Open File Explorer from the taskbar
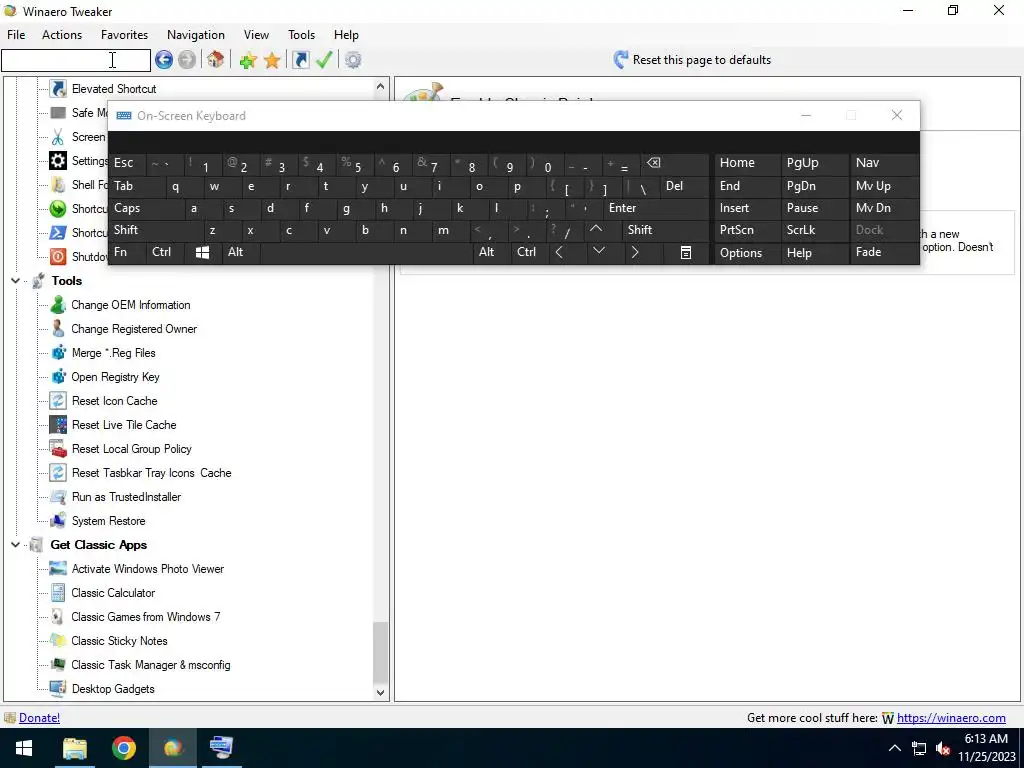The height and width of the screenshot is (768, 1024). [x=74, y=748]
